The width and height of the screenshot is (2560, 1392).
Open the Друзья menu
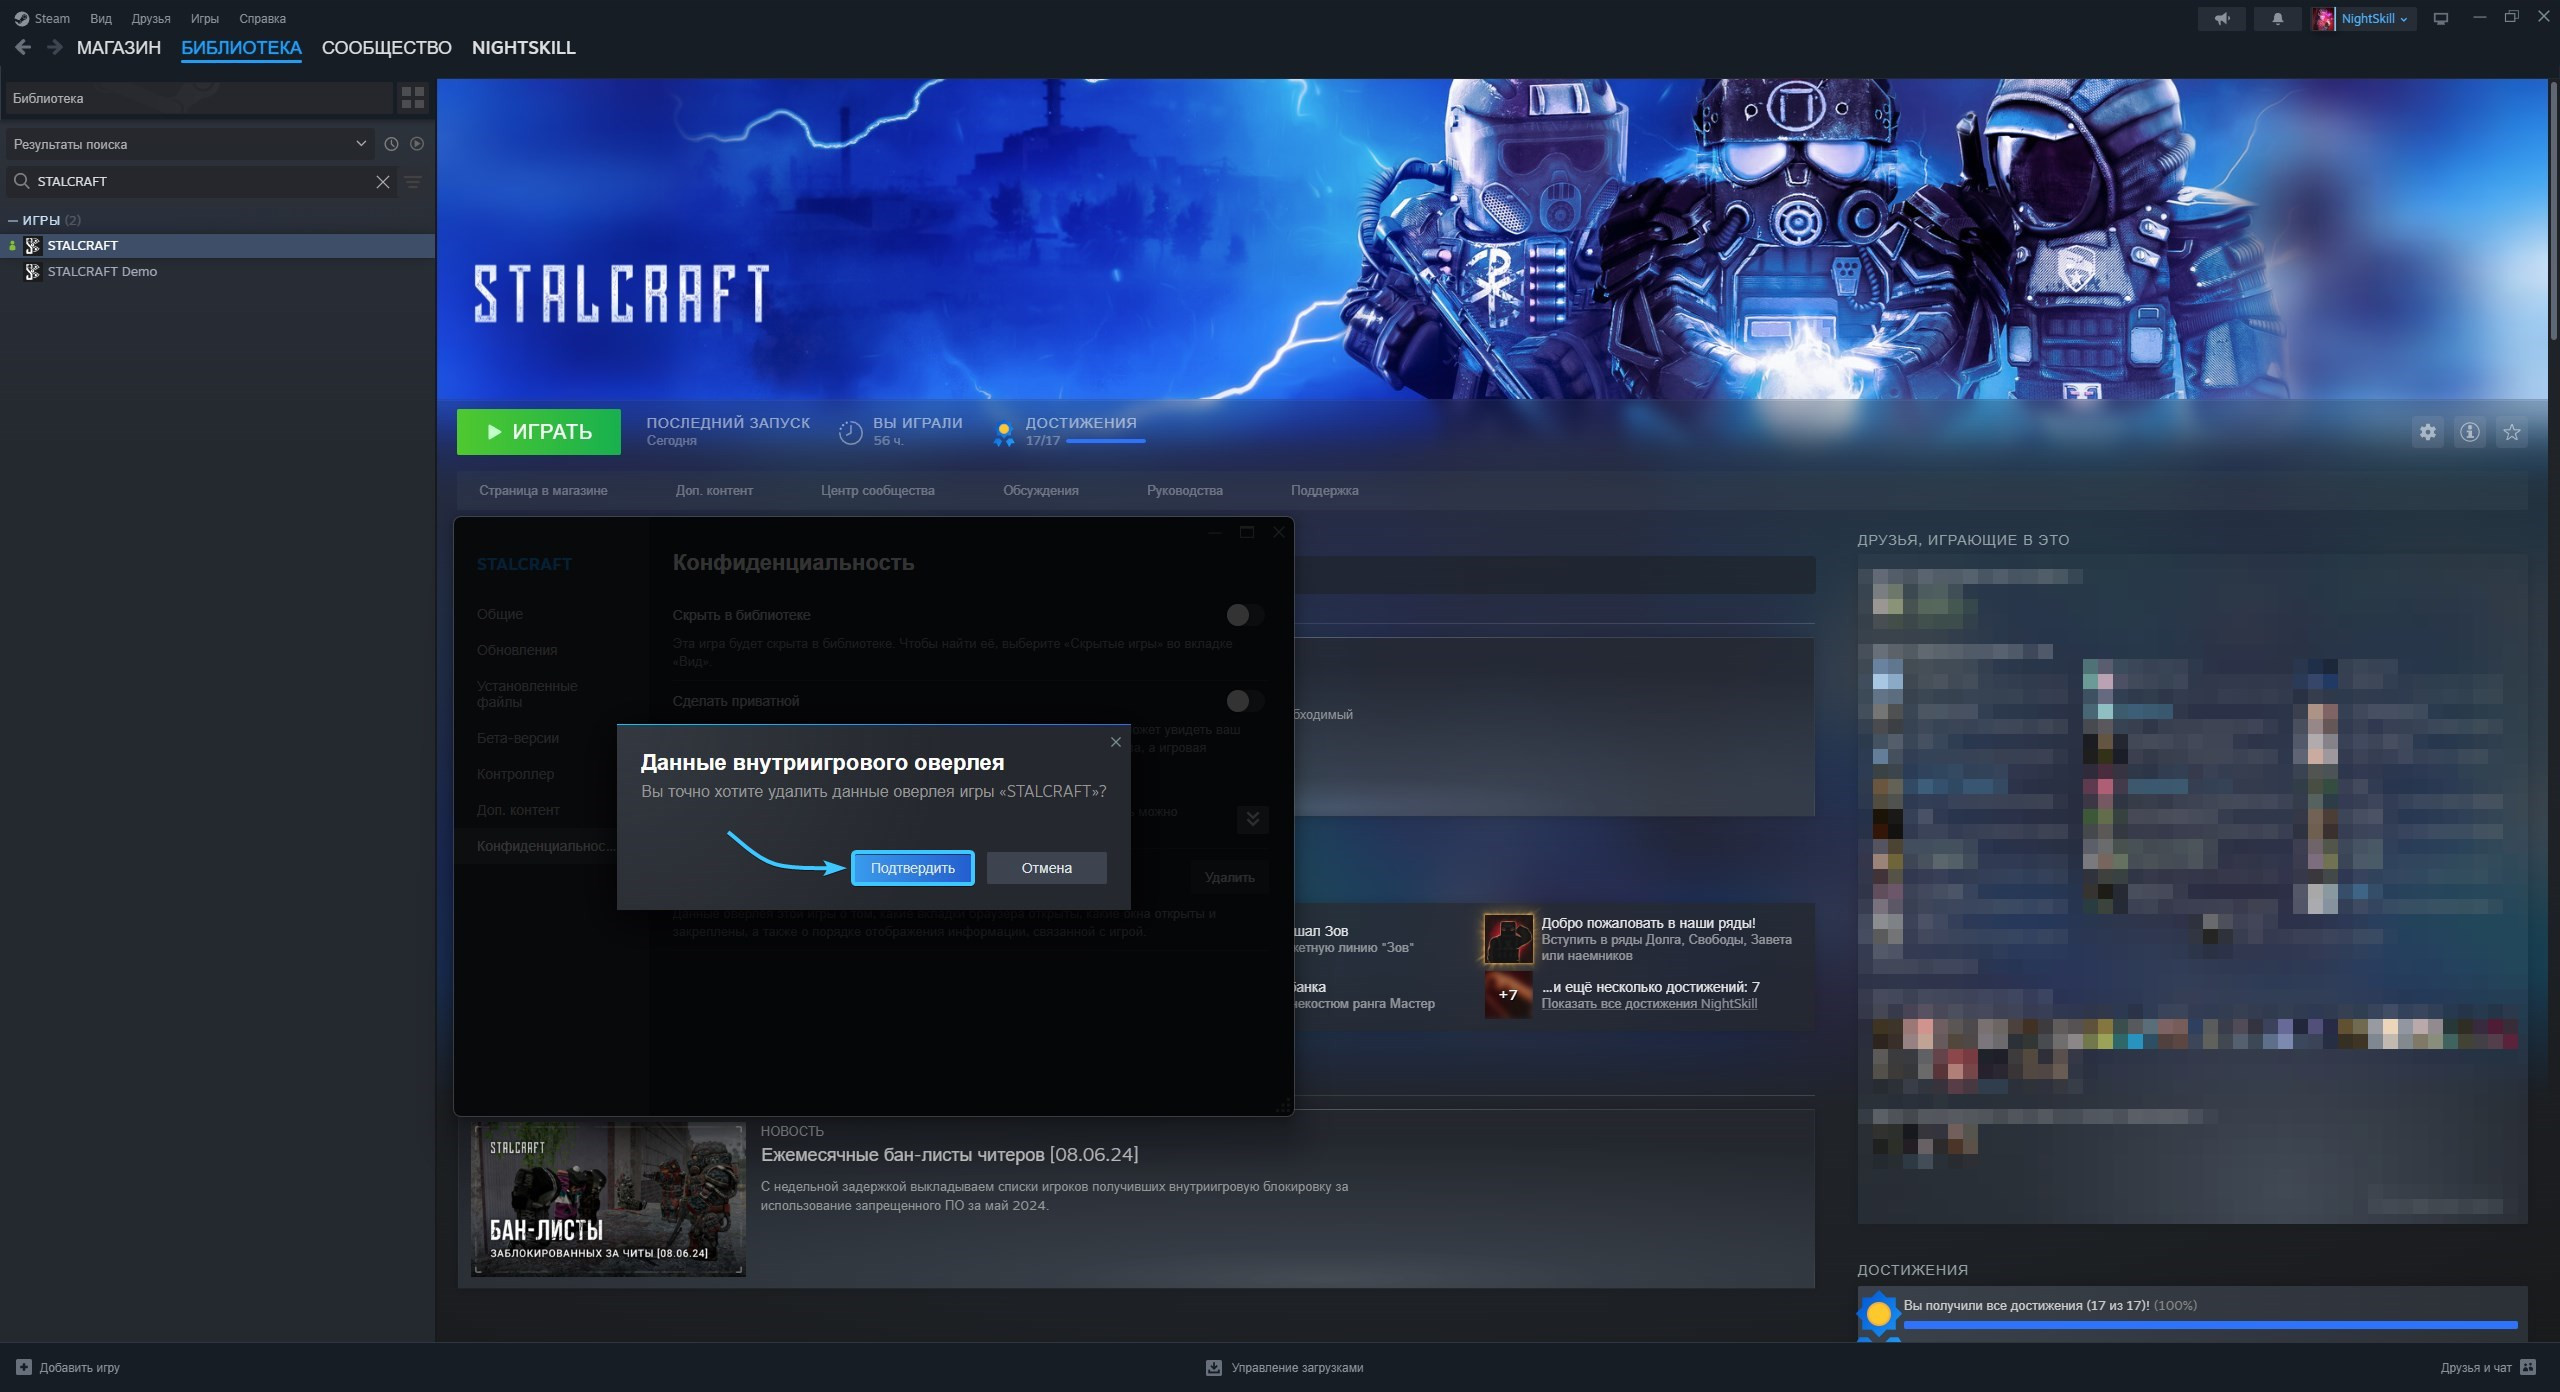click(151, 19)
